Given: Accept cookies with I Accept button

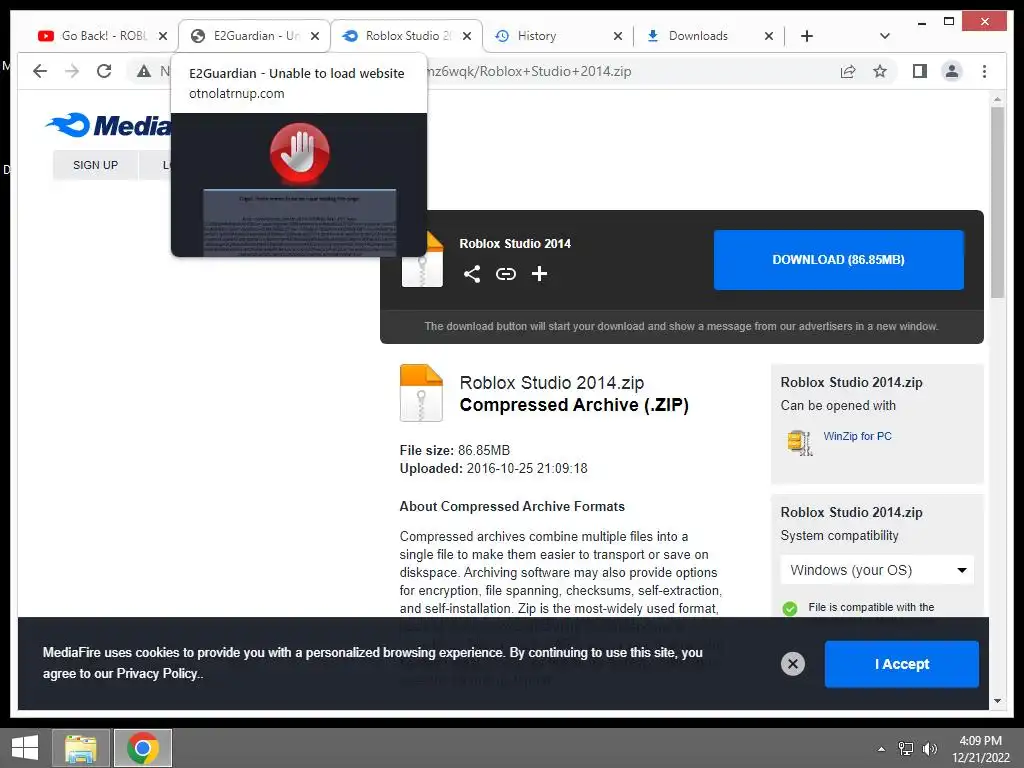Looking at the screenshot, I should pos(901,664).
